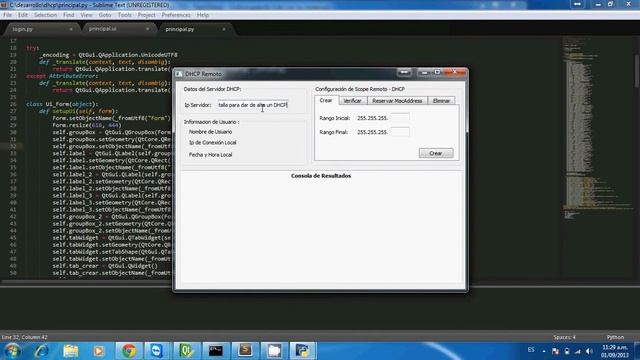Open the Find menu

point(69,15)
